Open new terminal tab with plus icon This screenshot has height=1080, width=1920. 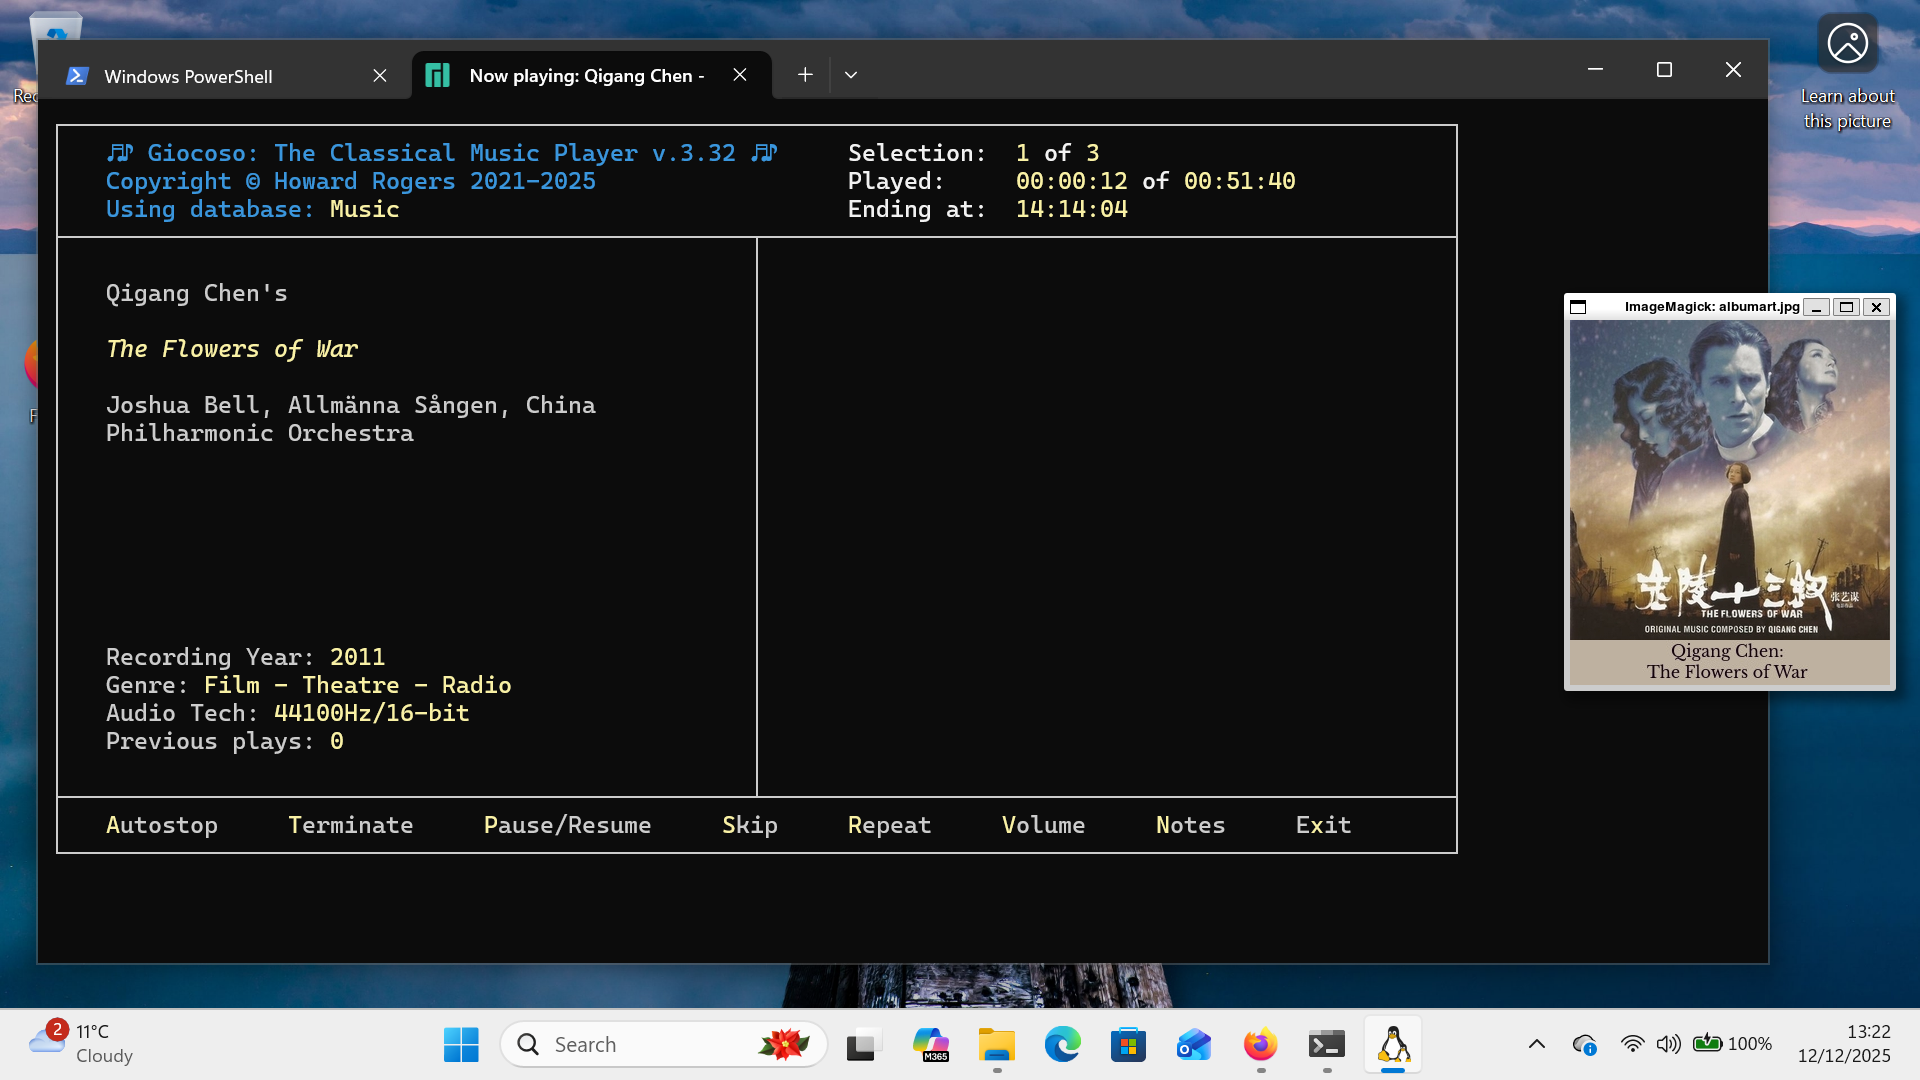[x=805, y=75]
